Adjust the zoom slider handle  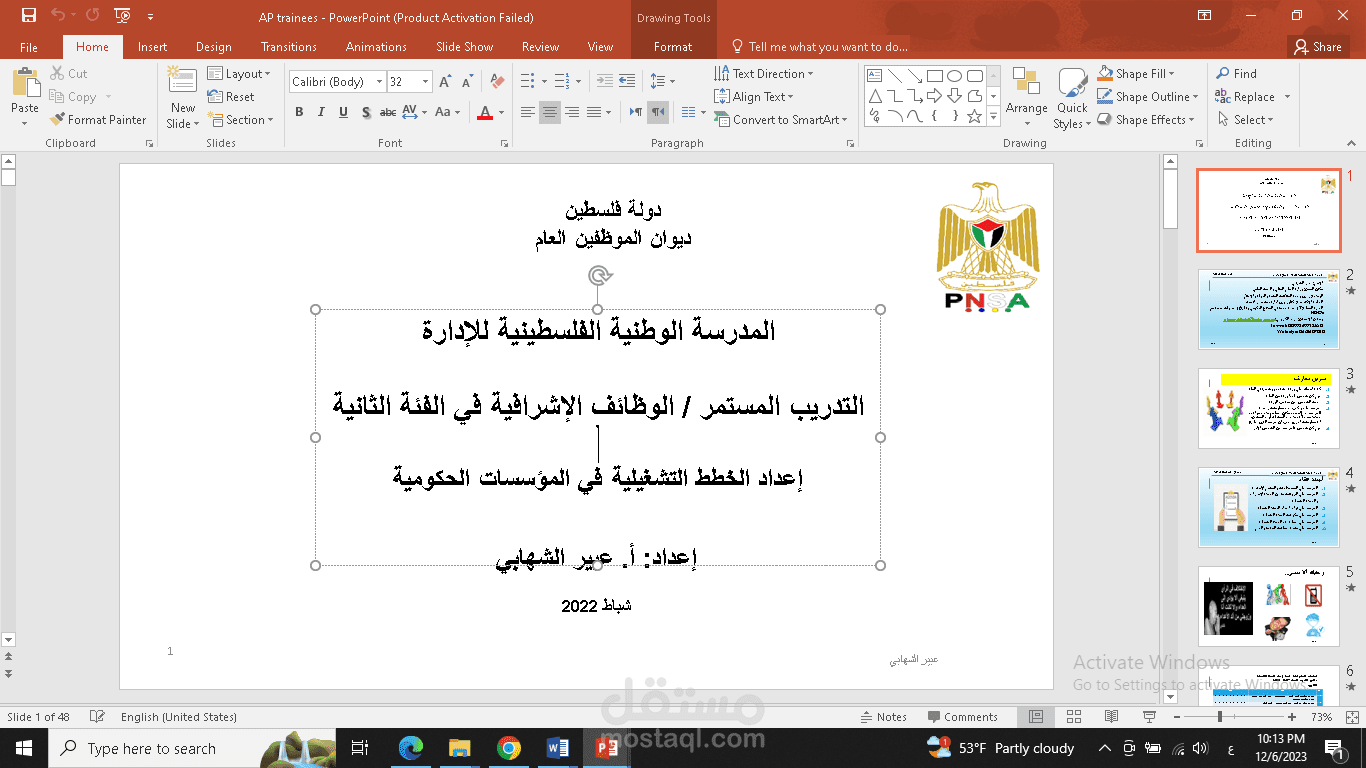(x=1220, y=717)
